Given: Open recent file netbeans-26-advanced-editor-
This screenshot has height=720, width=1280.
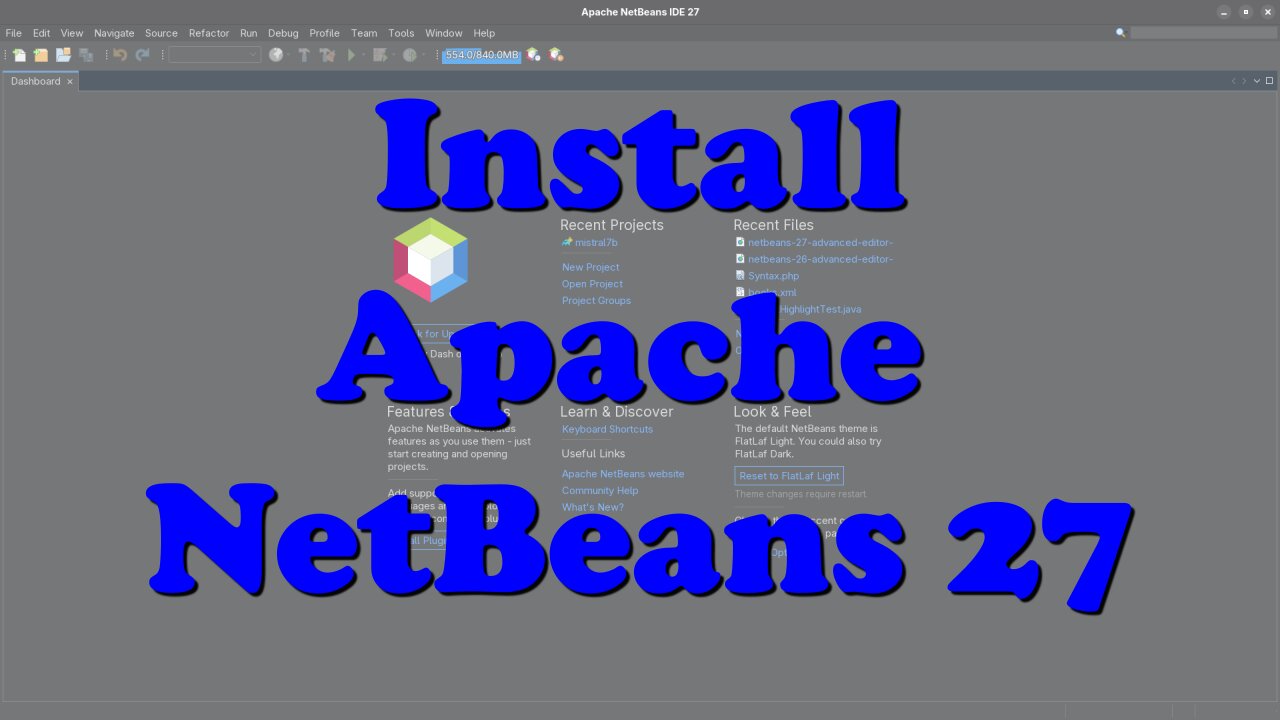Looking at the screenshot, I should [820, 259].
